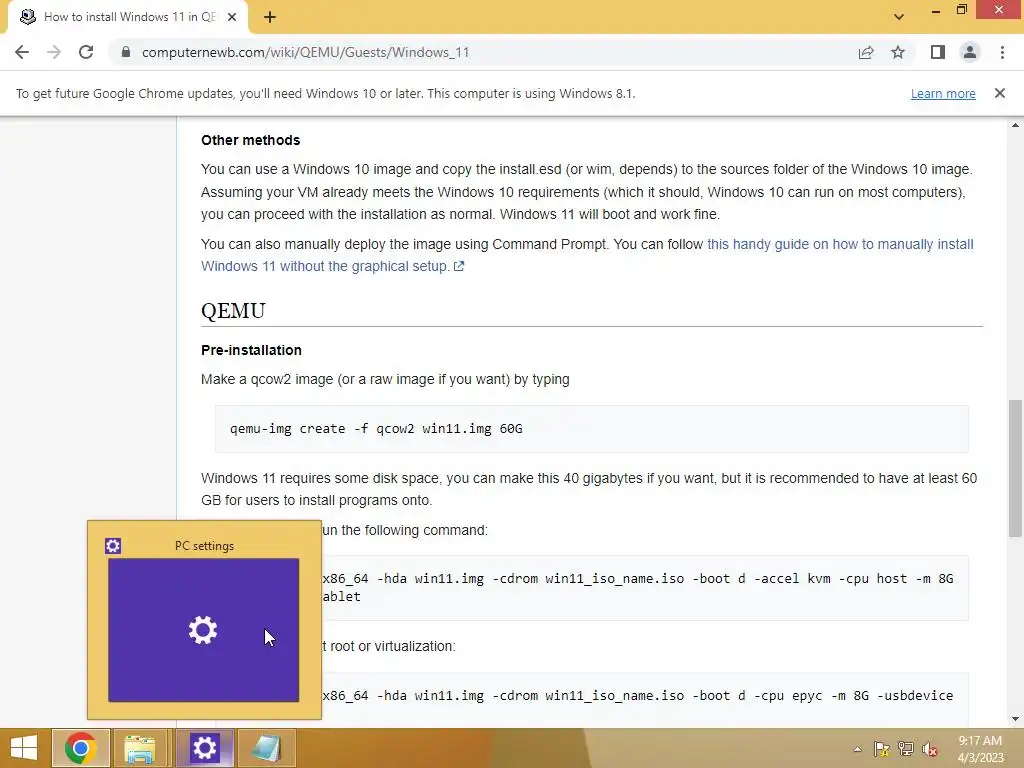Open the taskbar clock and date
The image size is (1024, 768).
point(980,749)
